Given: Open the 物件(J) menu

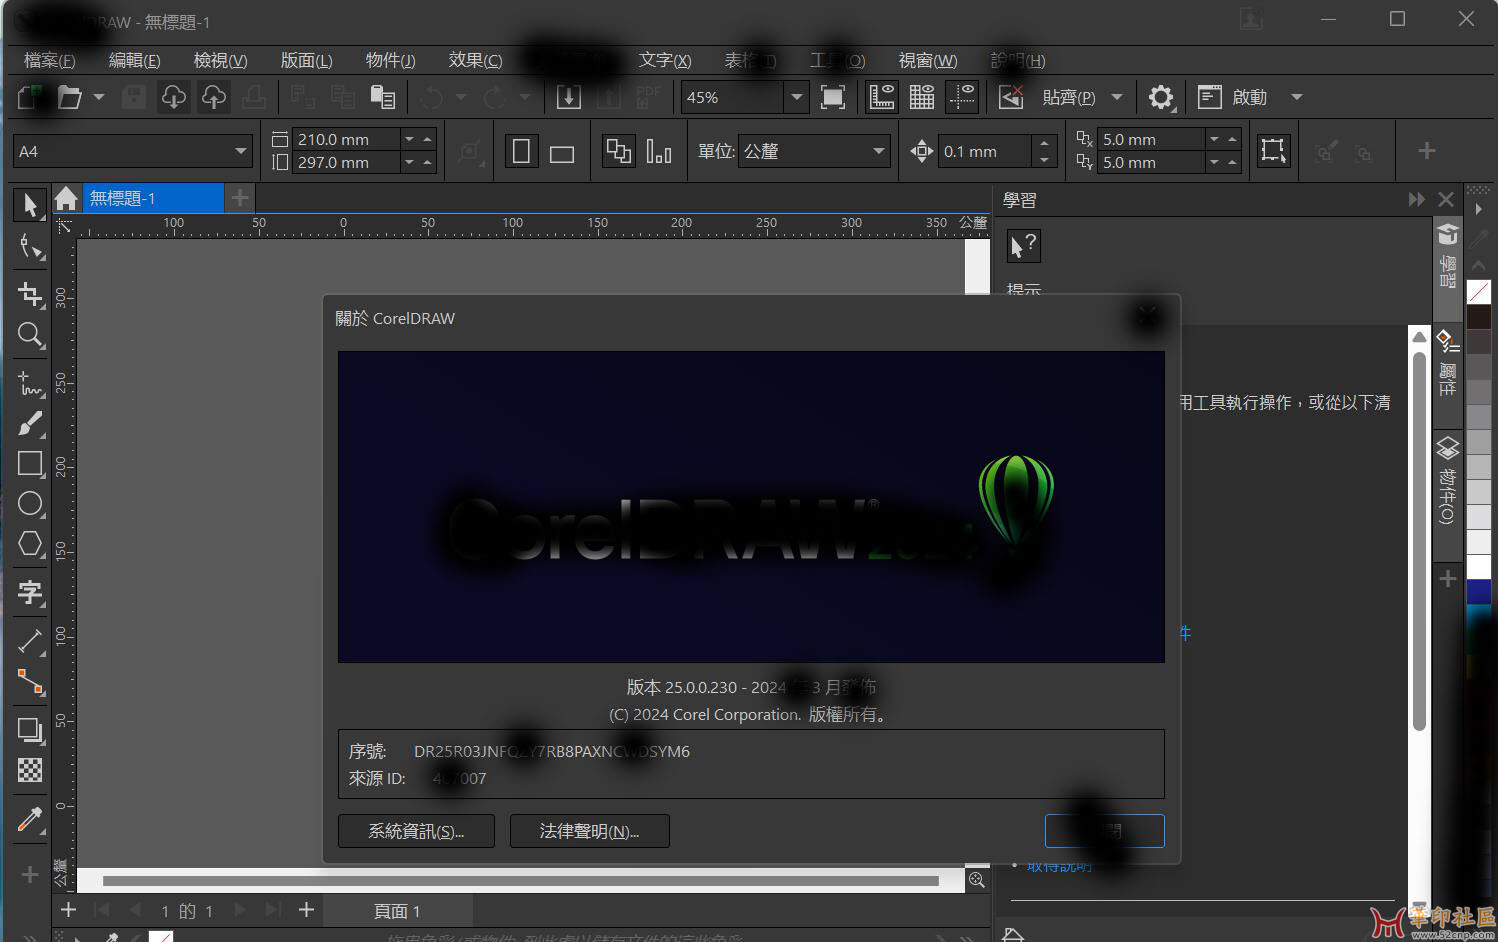Looking at the screenshot, I should tap(390, 61).
